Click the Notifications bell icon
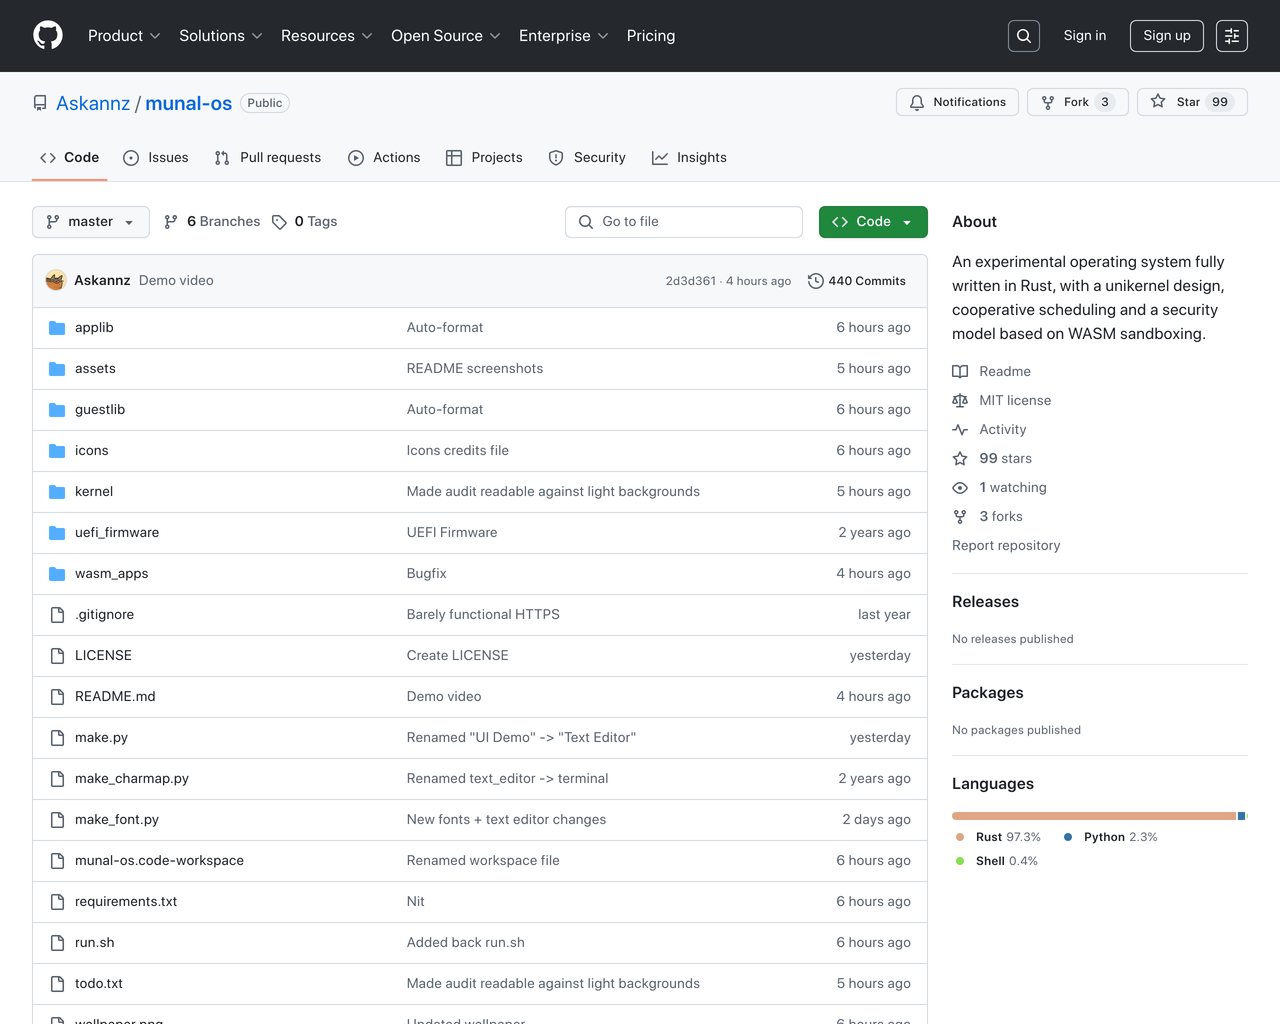 917,102
